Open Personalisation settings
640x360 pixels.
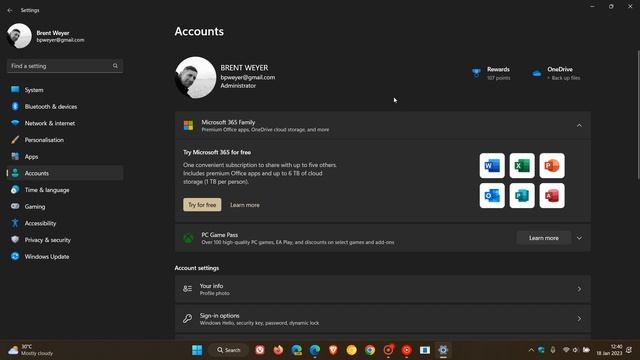pyautogui.click(x=65, y=140)
